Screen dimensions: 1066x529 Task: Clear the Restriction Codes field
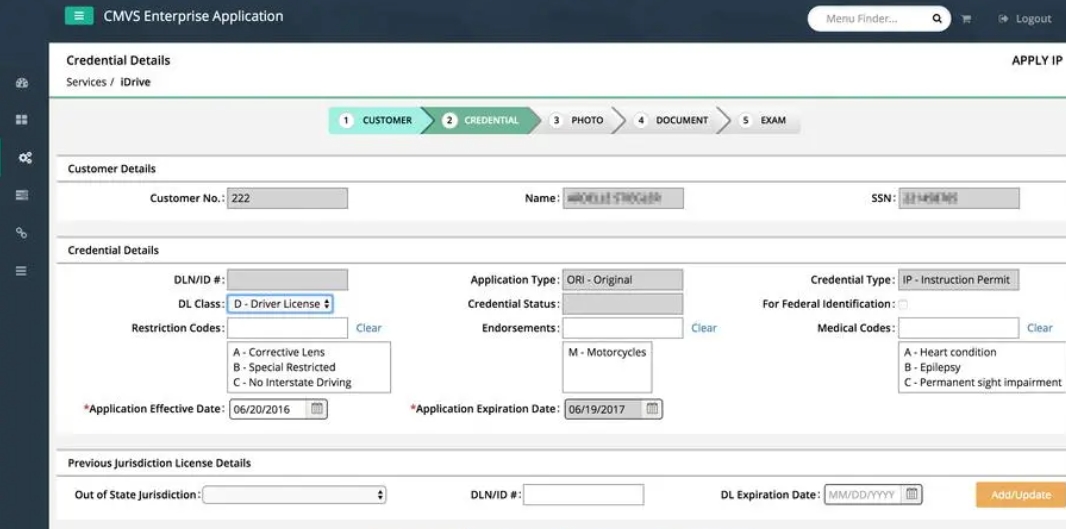[x=368, y=328]
